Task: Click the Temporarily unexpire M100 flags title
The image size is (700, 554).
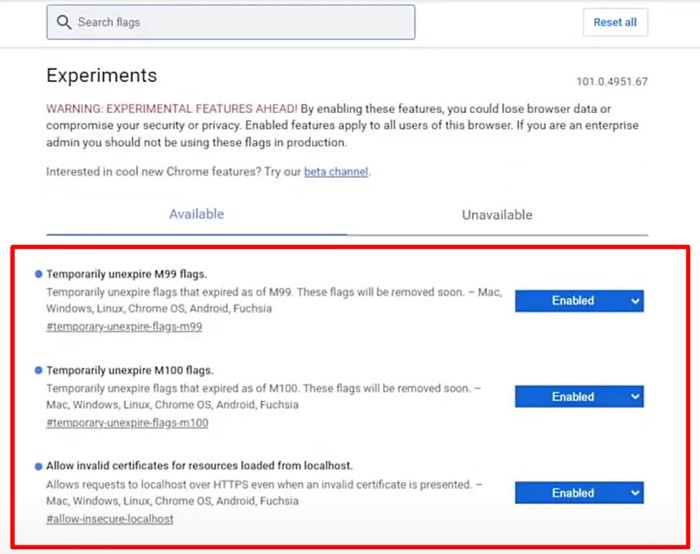Action: (130, 370)
